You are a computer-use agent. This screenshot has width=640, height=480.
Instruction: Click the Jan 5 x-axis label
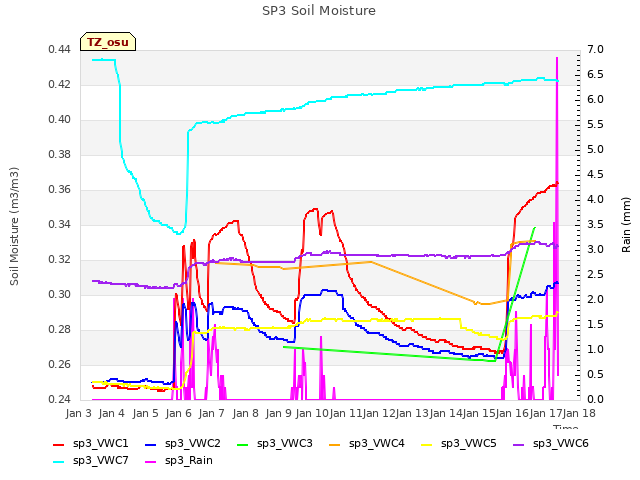coord(146,413)
